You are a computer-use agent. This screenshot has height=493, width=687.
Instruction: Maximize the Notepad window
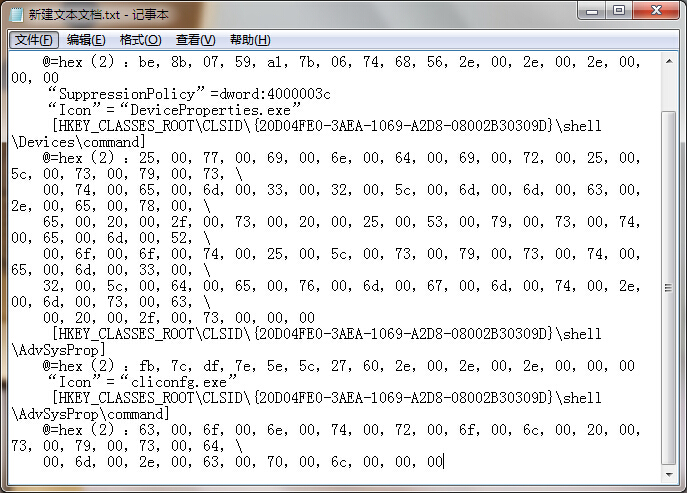click(x=619, y=11)
